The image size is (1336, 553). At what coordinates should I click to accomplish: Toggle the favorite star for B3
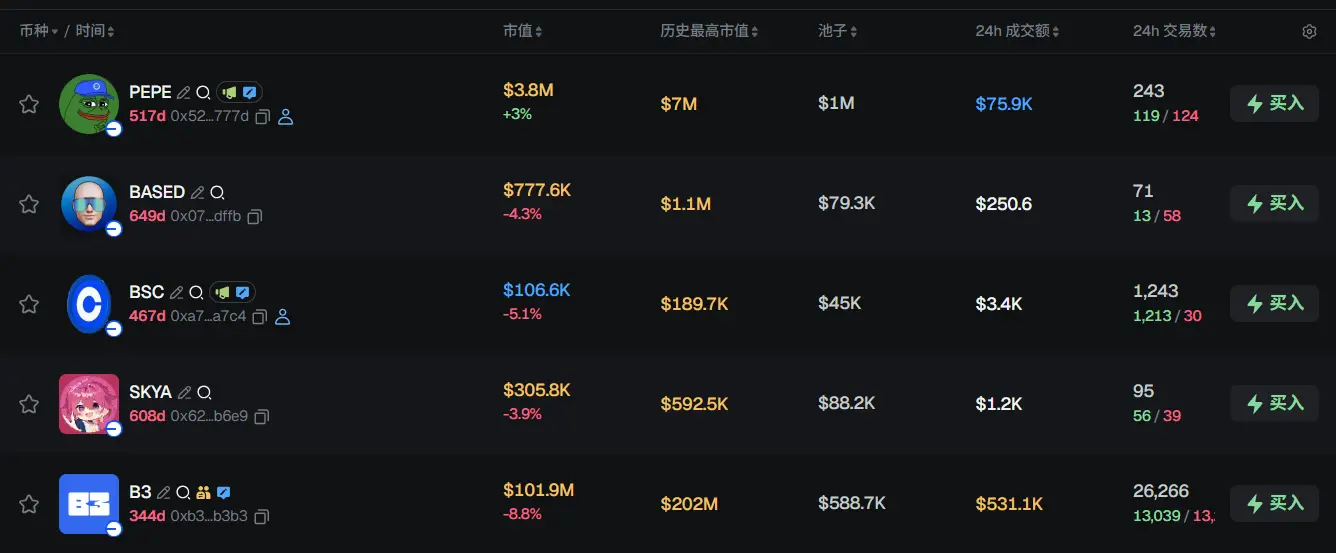point(29,504)
